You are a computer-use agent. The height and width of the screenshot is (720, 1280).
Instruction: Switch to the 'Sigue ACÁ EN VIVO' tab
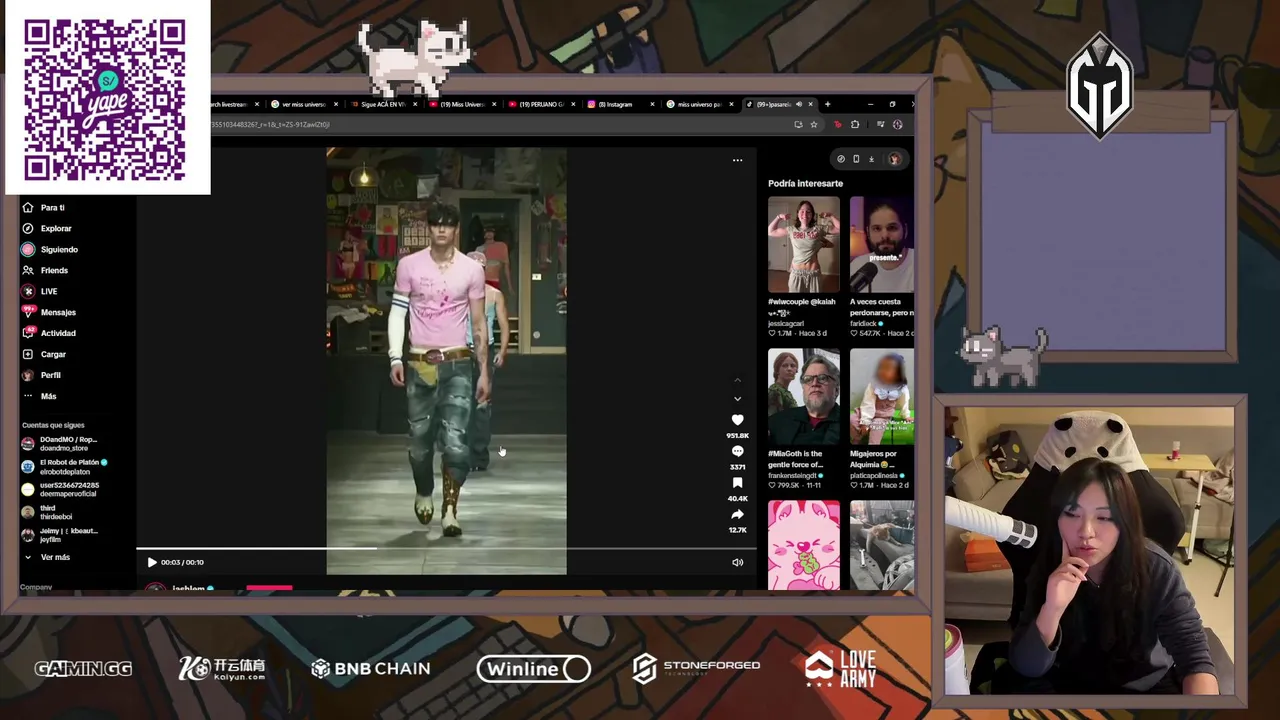click(x=382, y=104)
